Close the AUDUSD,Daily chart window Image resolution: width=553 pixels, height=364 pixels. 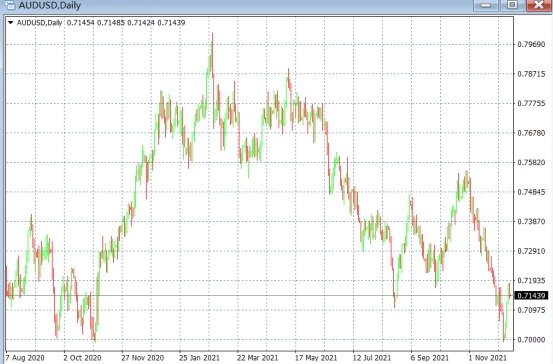pos(539,5)
